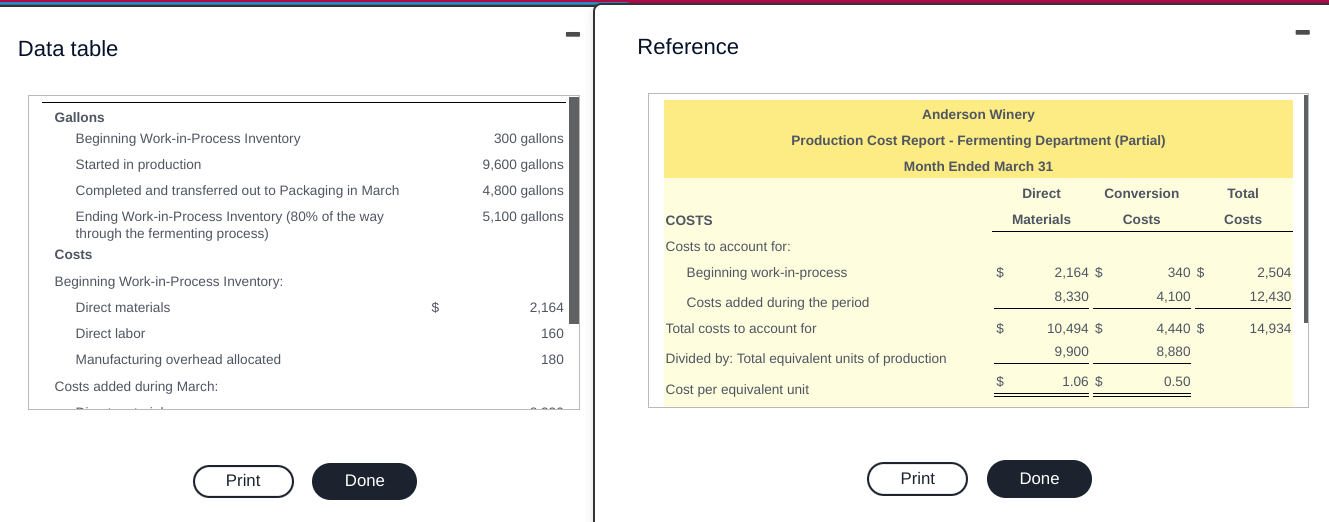Click the 2,164 value in Data table

click(546, 308)
